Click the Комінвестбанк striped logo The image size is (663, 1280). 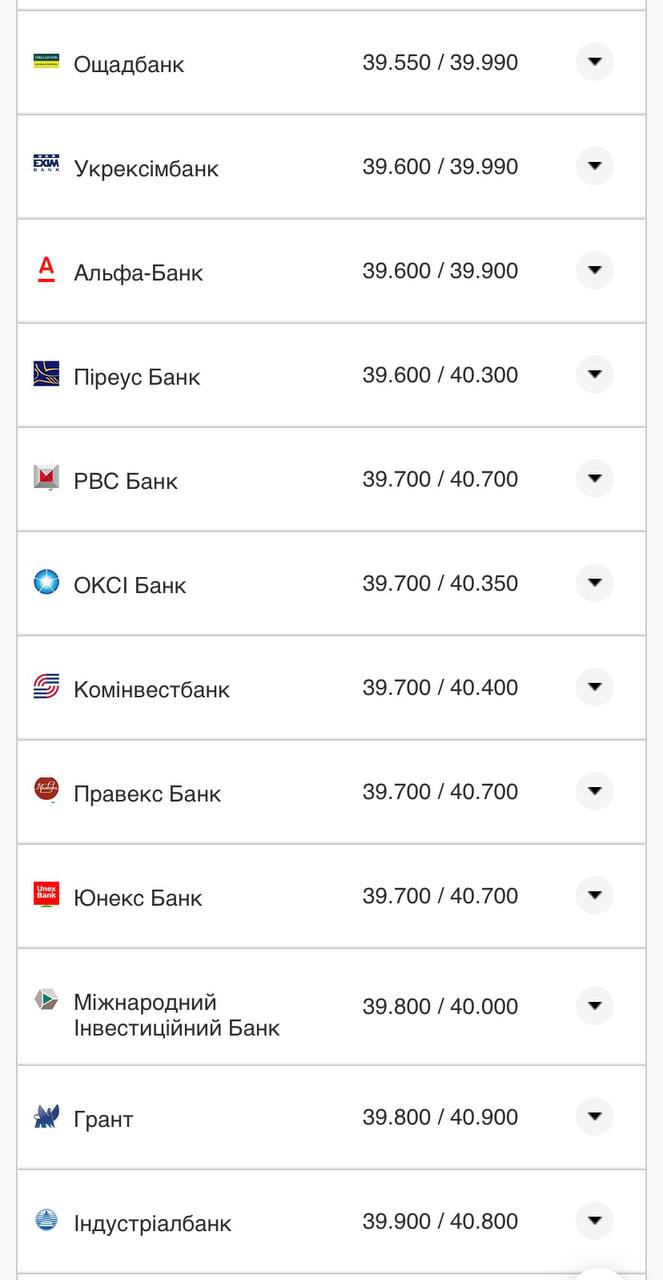pyautogui.click(x=46, y=686)
